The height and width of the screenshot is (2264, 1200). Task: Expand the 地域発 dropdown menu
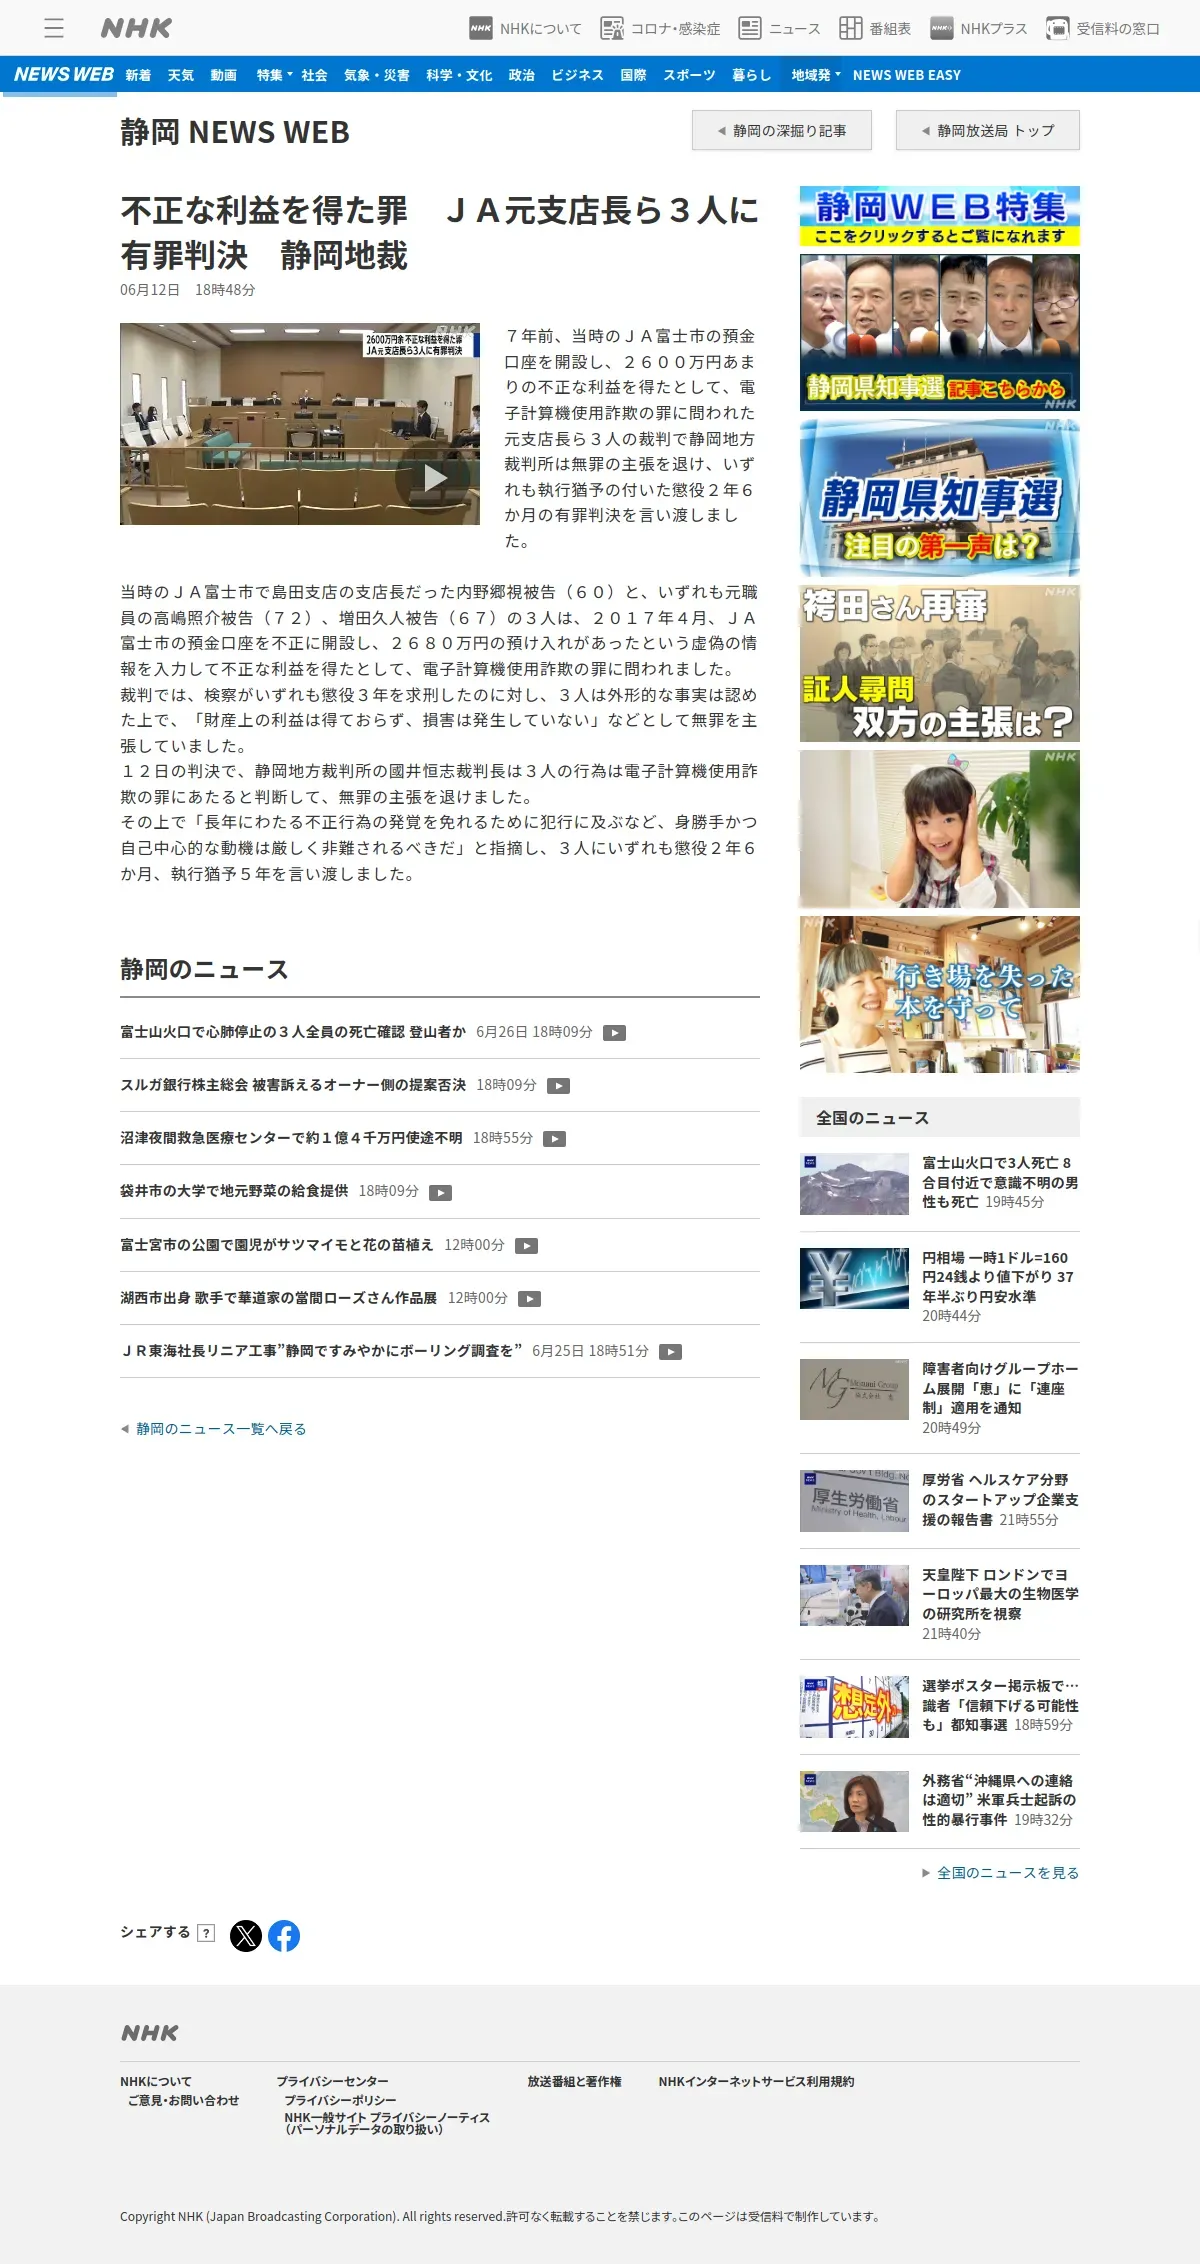point(816,75)
